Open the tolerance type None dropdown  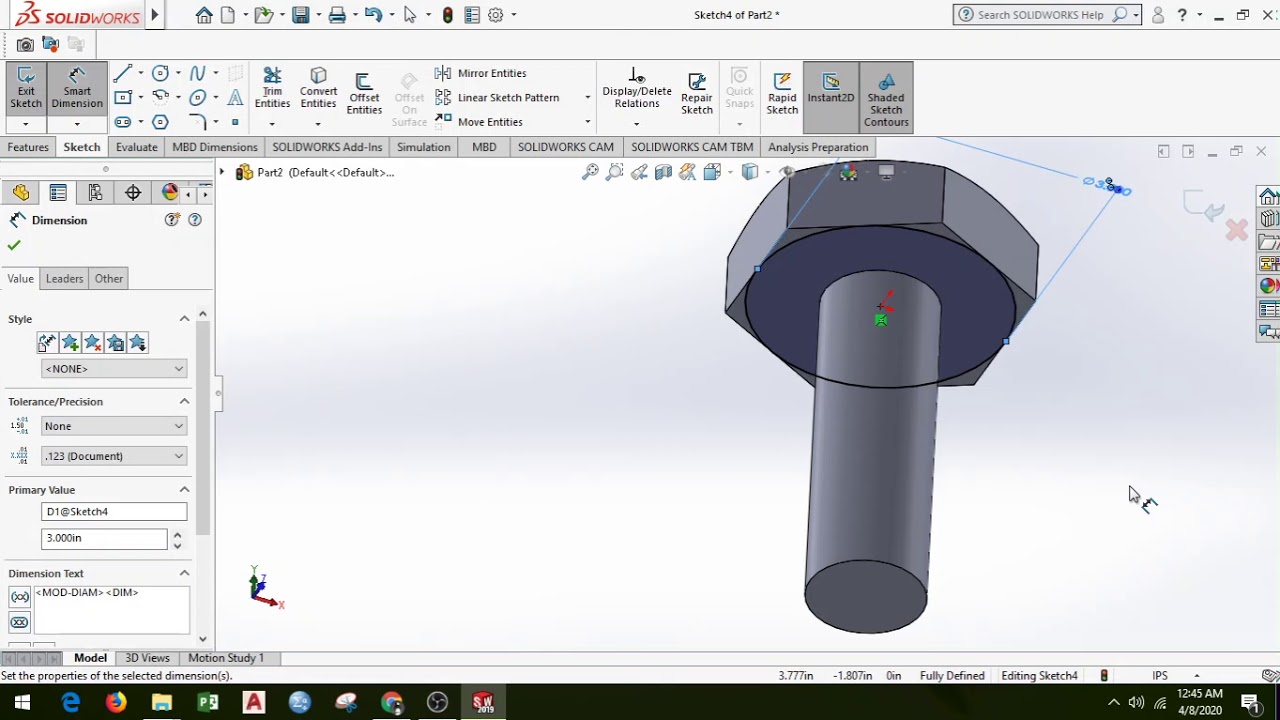114,426
